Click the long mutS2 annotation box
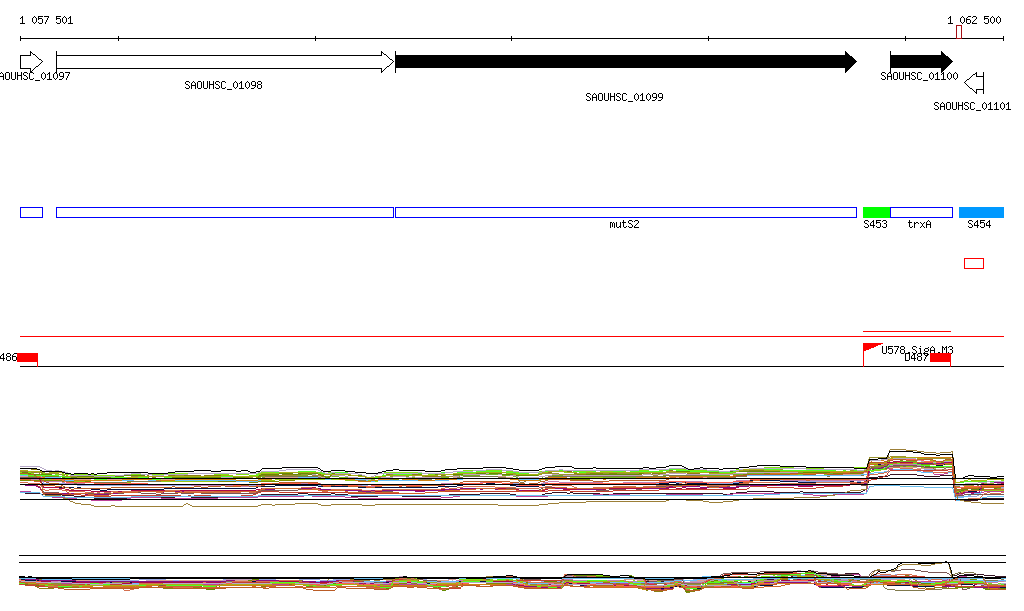The width and height of the screenshot is (1024, 611). click(x=625, y=212)
